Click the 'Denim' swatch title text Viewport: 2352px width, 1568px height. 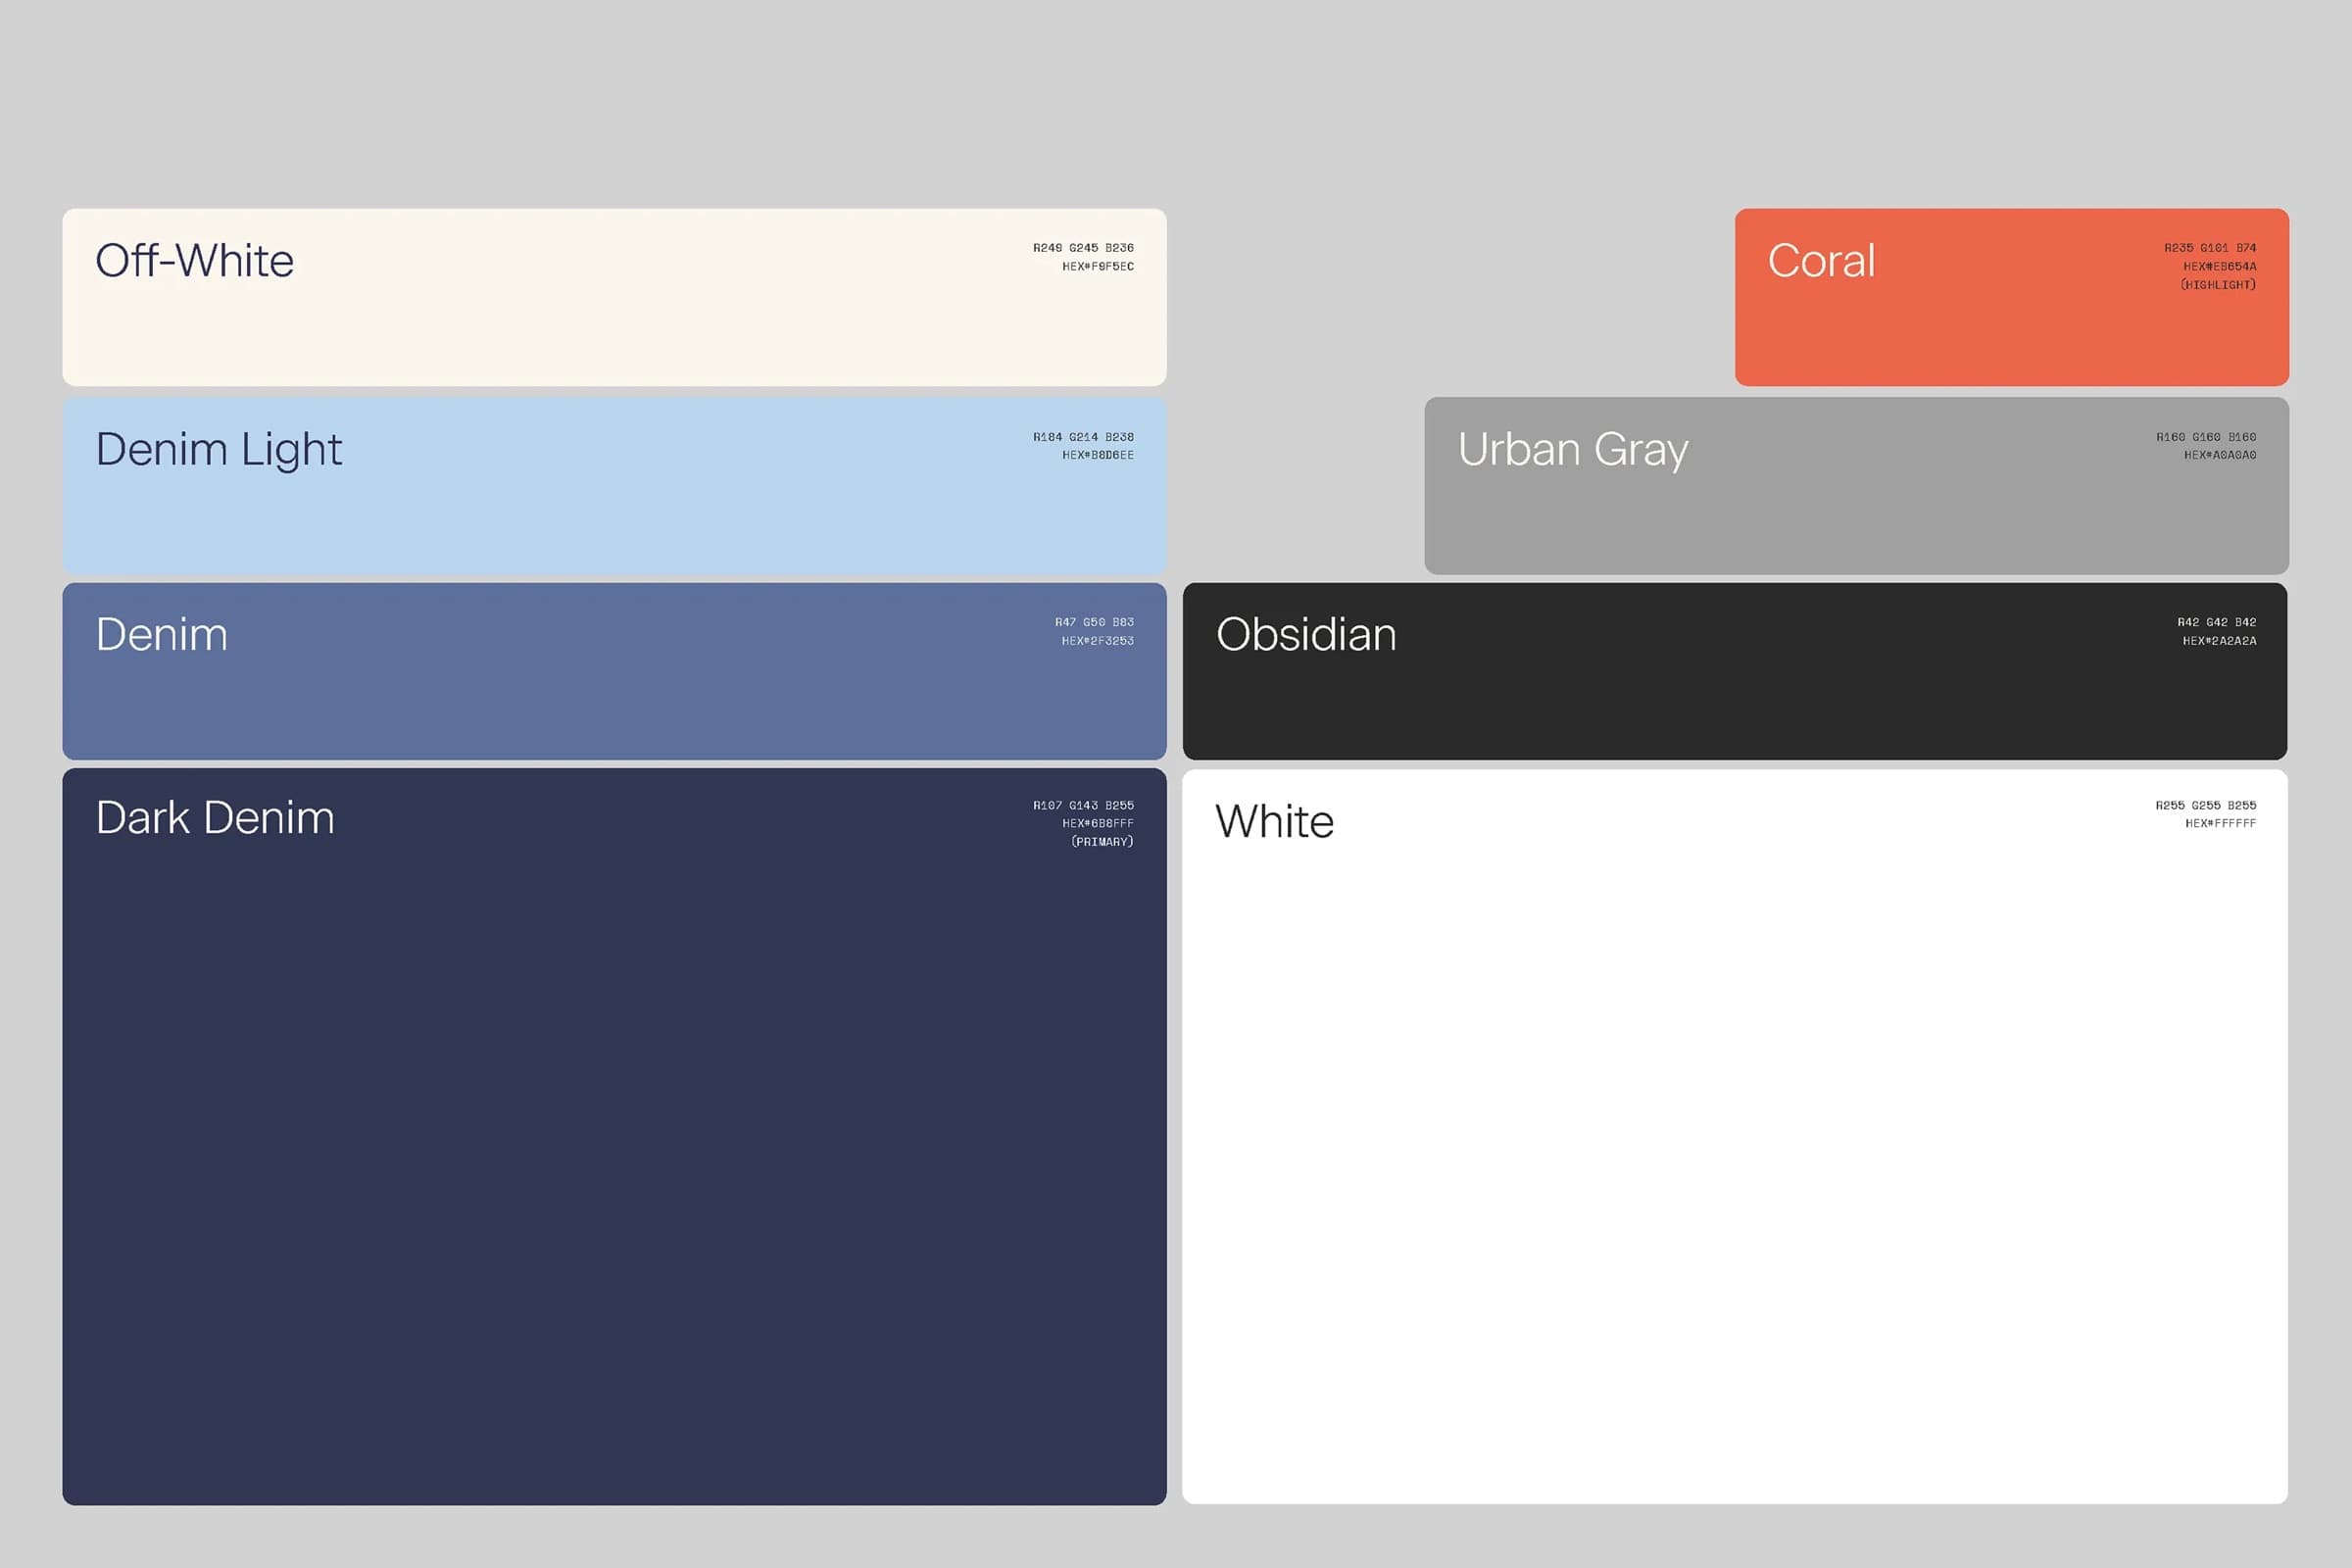(x=162, y=635)
